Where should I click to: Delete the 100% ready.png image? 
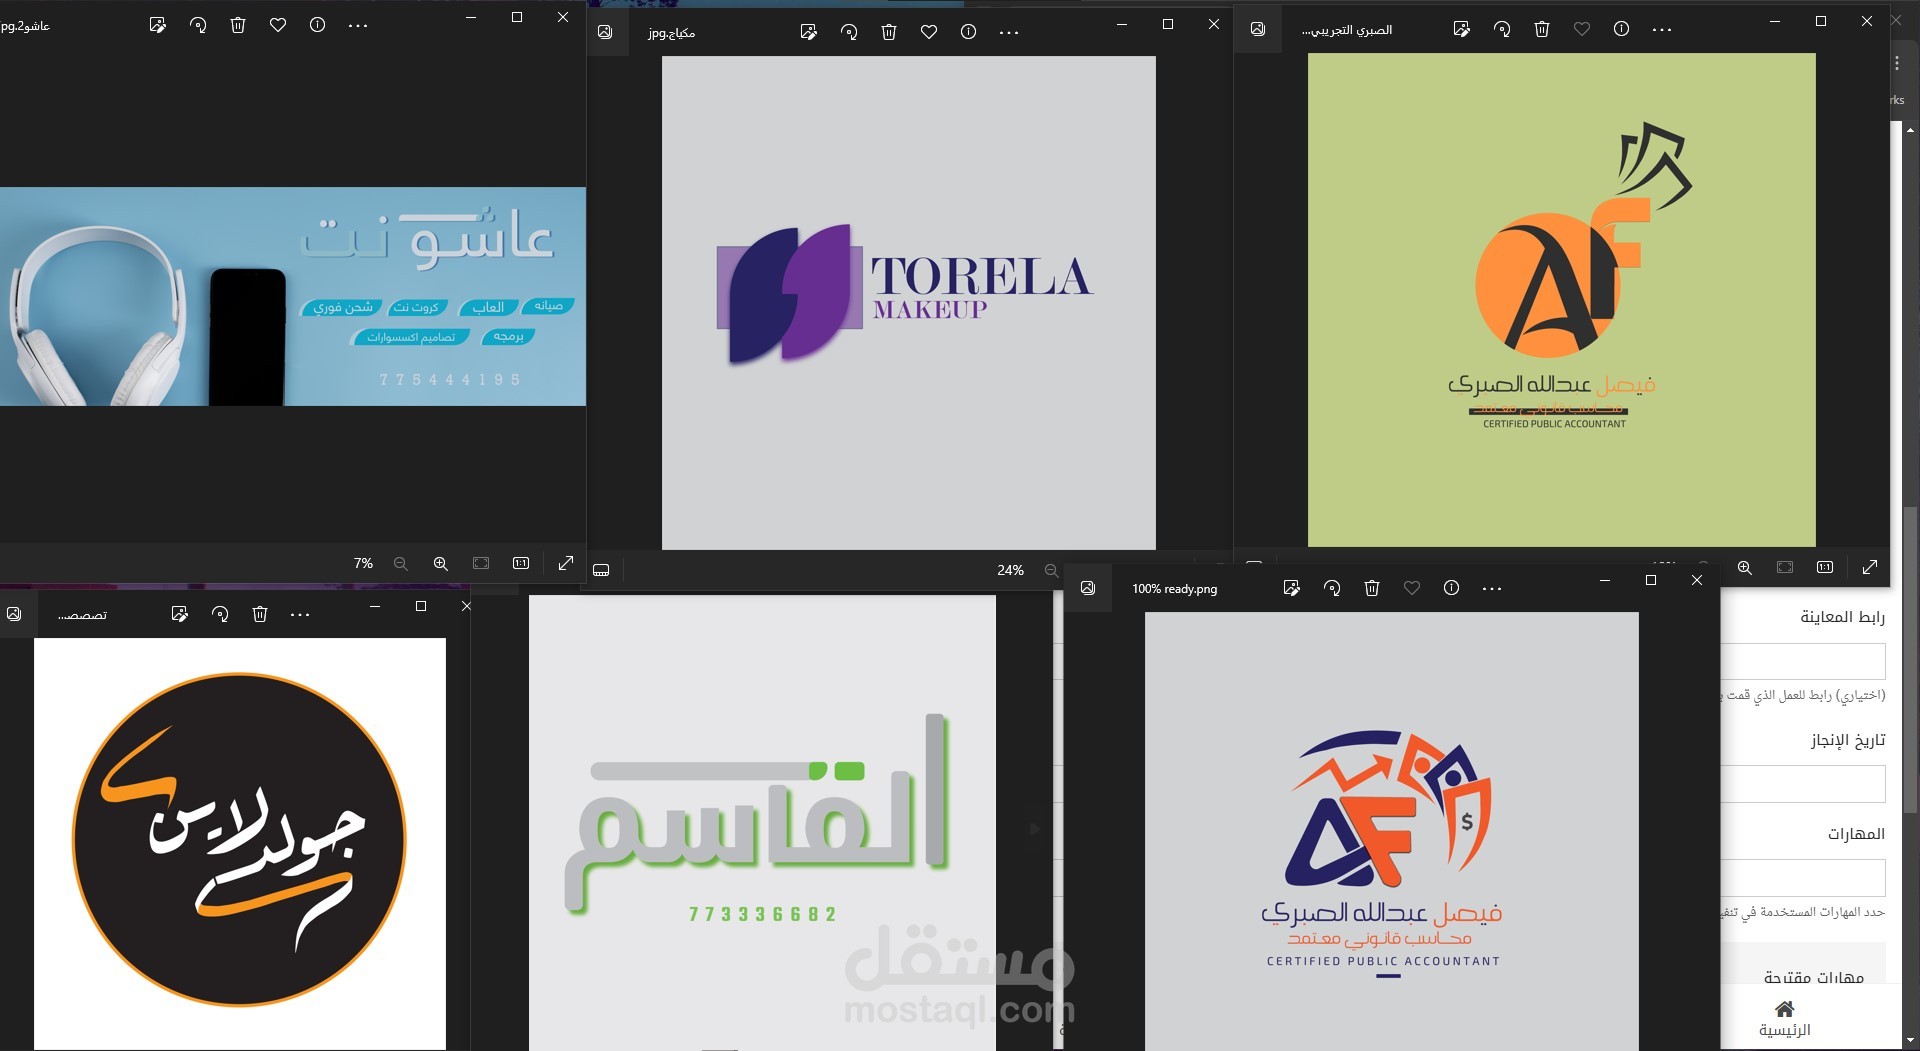pyautogui.click(x=1372, y=588)
